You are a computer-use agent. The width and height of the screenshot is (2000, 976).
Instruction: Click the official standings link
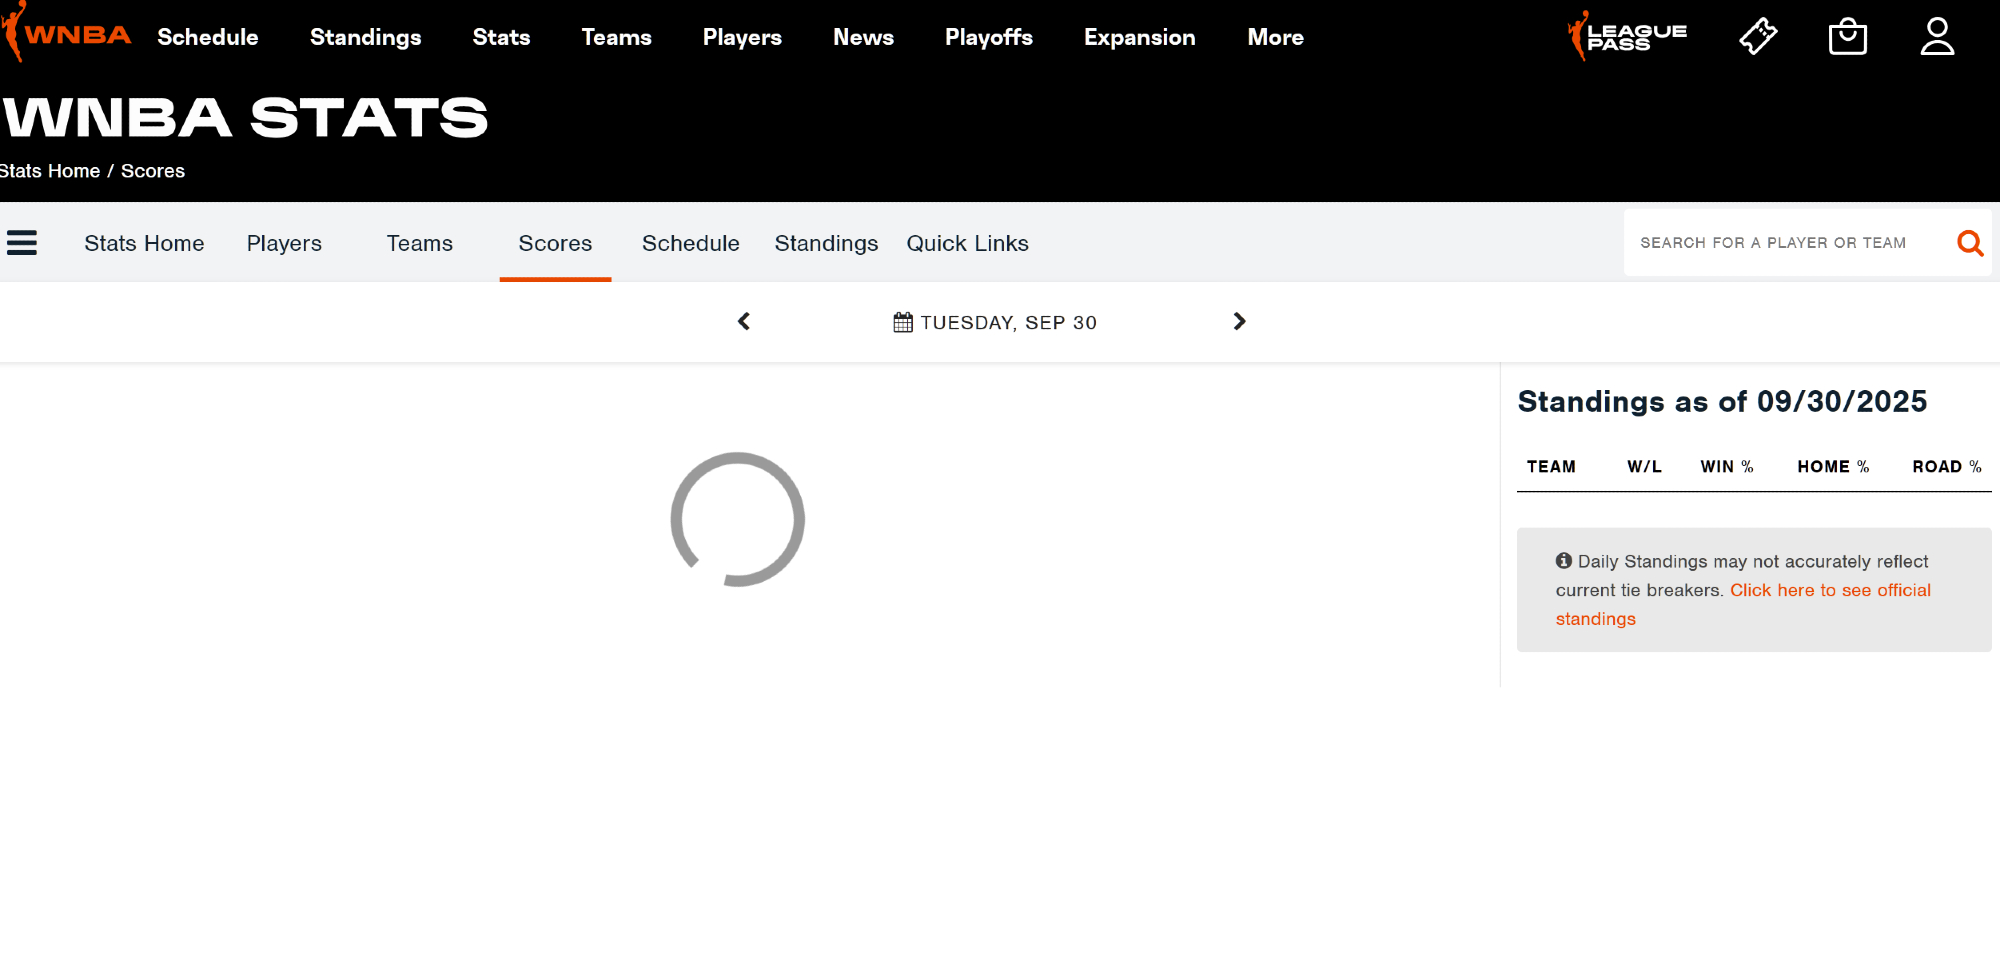(1830, 590)
